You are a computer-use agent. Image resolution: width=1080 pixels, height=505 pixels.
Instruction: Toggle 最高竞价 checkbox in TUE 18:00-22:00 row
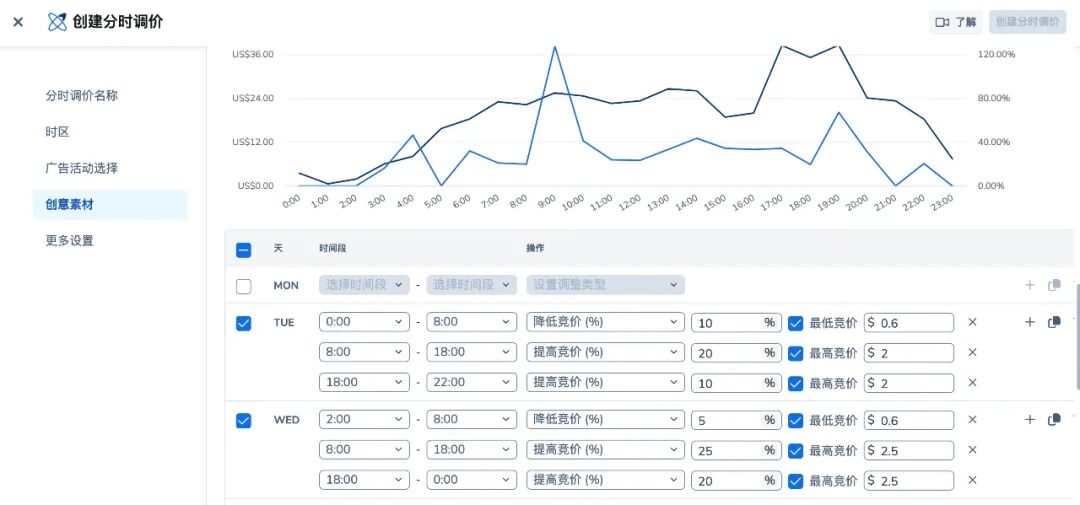click(x=796, y=383)
